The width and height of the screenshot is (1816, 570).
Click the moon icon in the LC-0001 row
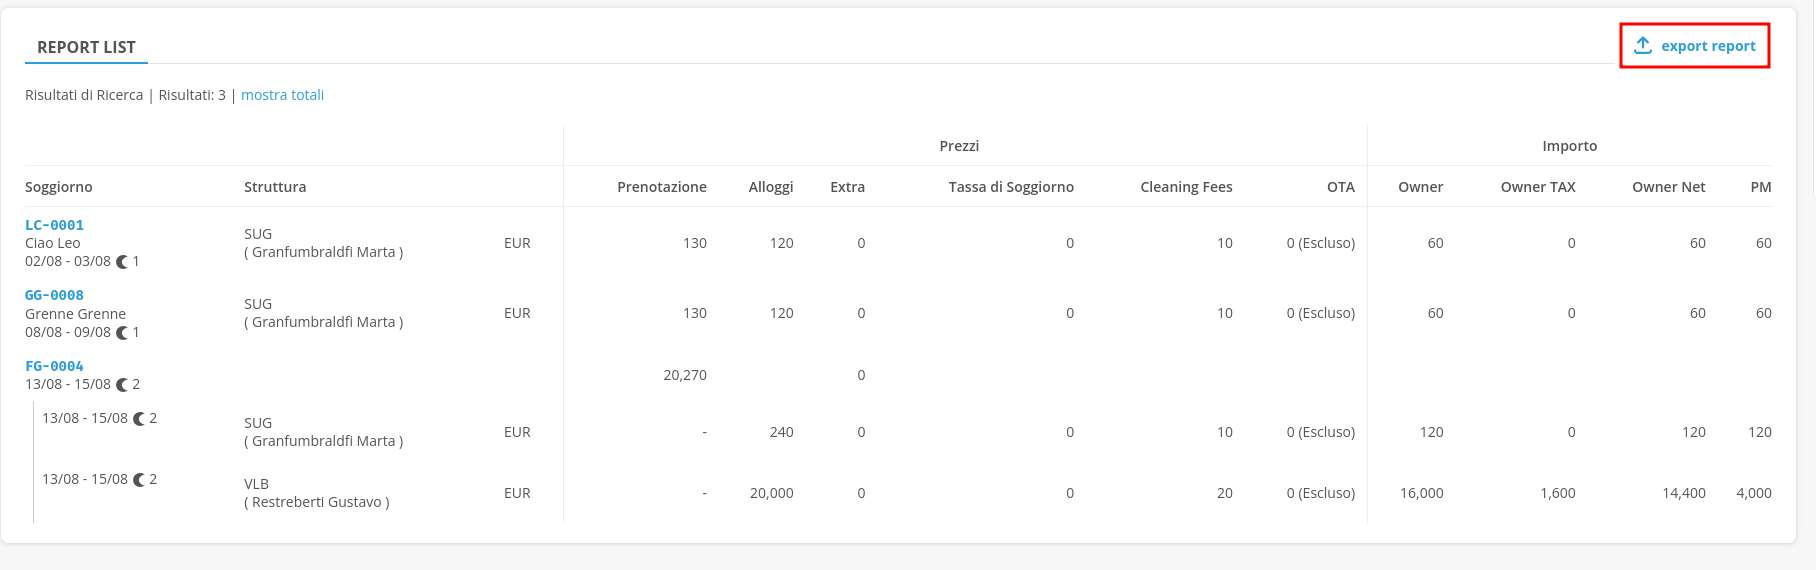[122, 262]
